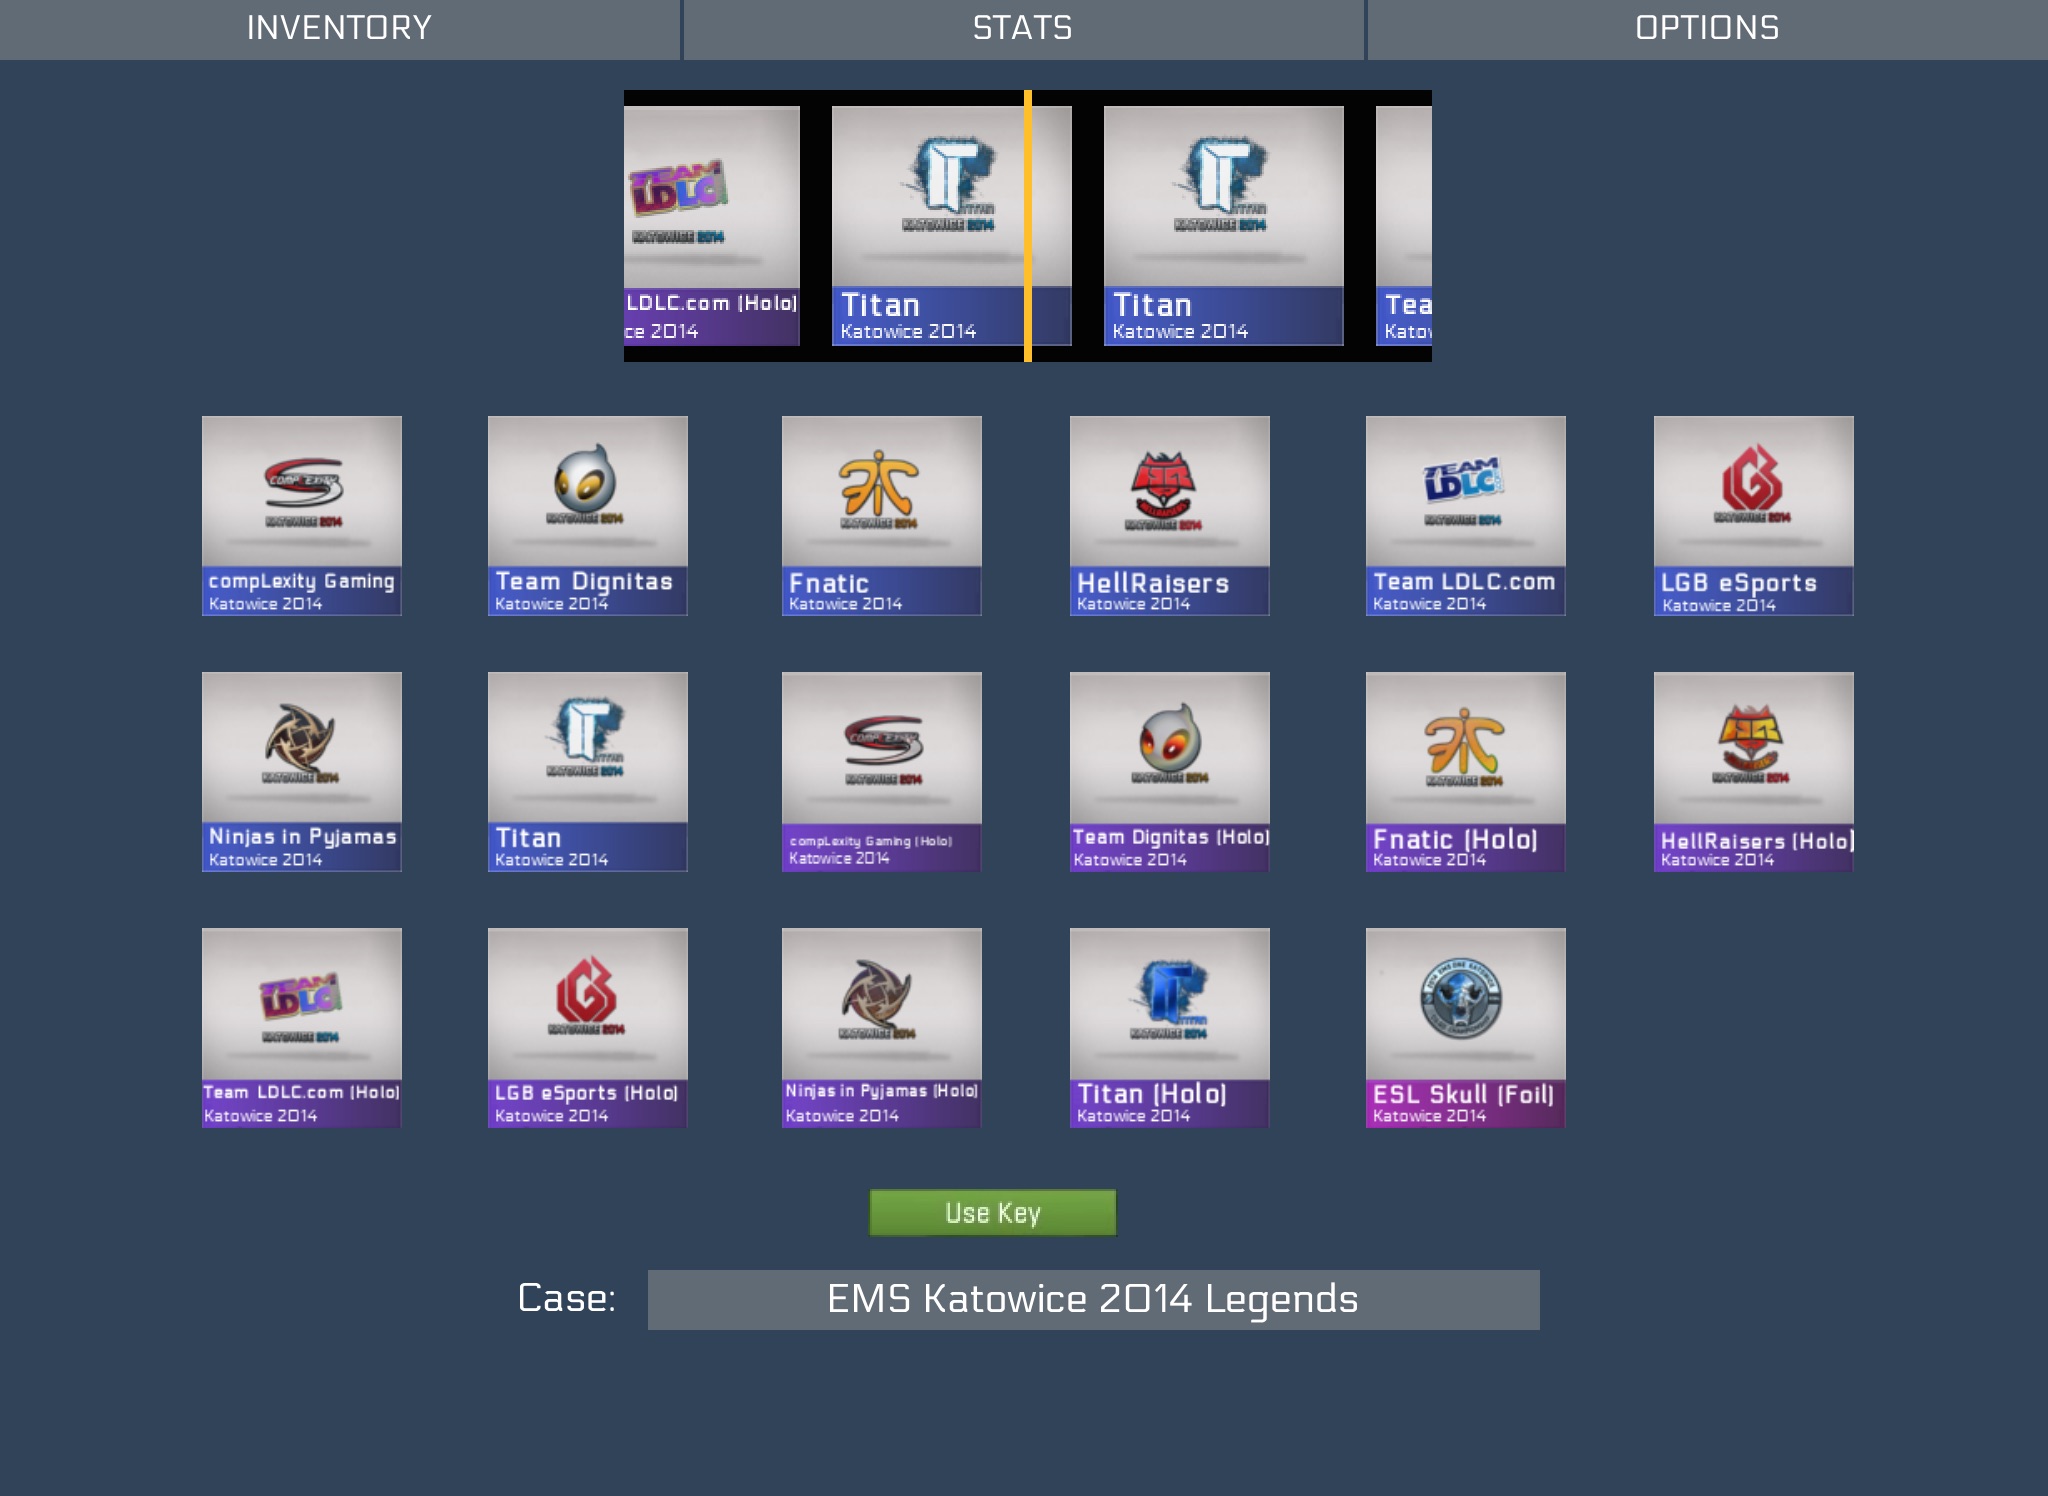Click the Fnatic (Holo) sticker
This screenshot has height=1496, width=2048.
pos(1465,771)
